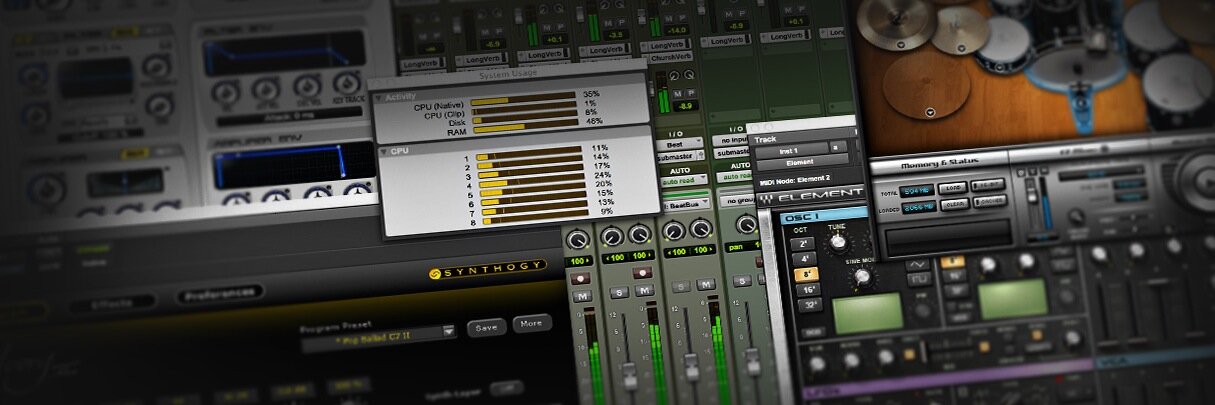The height and width of the screenshot is (405, 1215).
Task: Select the 32' octave button in OSC 1
Action: click(809, 306)
